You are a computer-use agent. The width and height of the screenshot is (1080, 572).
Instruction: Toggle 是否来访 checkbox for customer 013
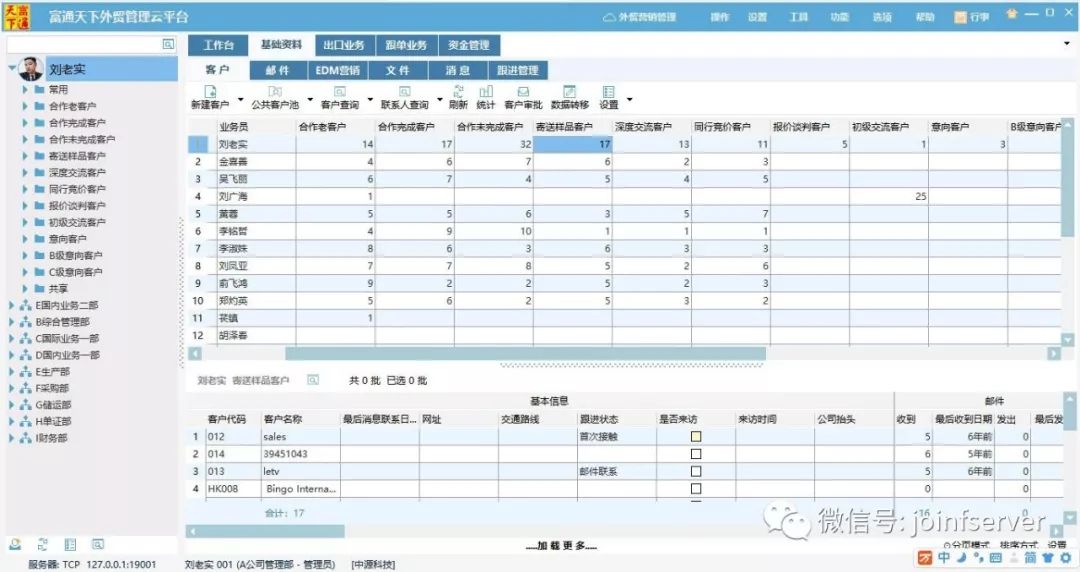tap(696, 471)
